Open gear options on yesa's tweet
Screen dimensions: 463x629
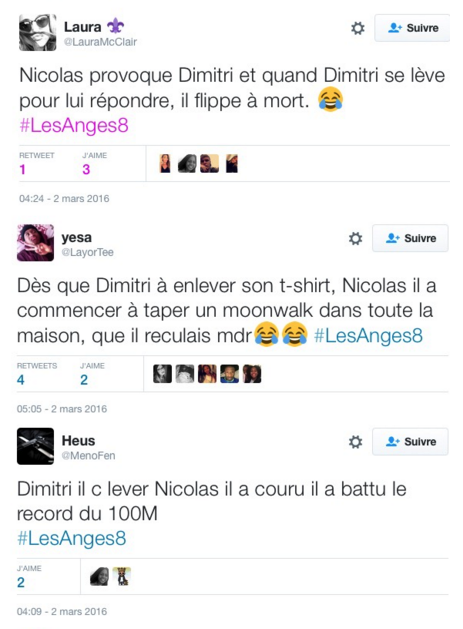355,238
